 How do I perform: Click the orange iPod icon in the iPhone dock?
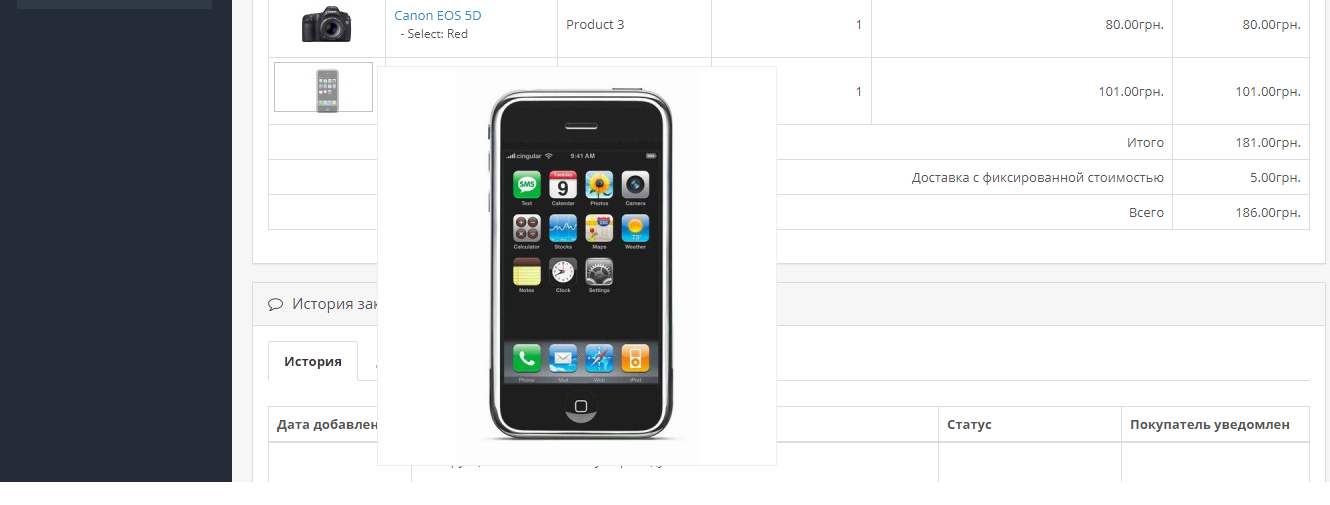click(635, 358)
